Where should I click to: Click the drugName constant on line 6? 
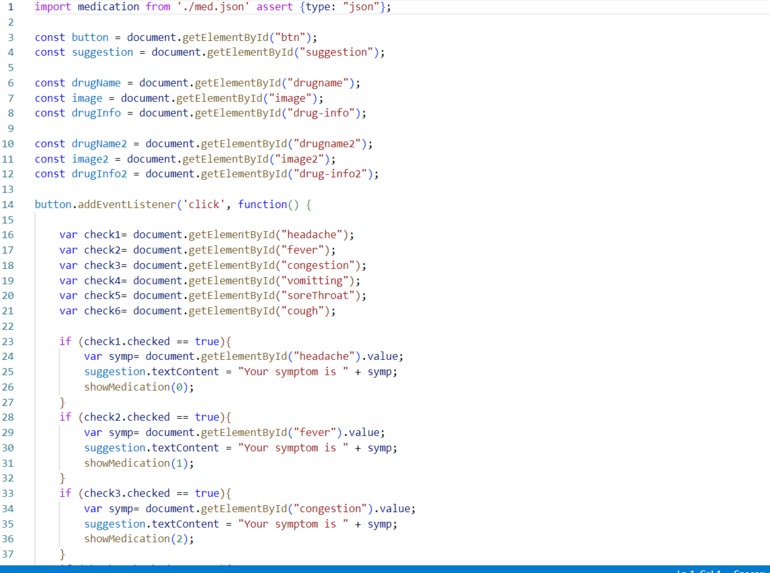96,82
